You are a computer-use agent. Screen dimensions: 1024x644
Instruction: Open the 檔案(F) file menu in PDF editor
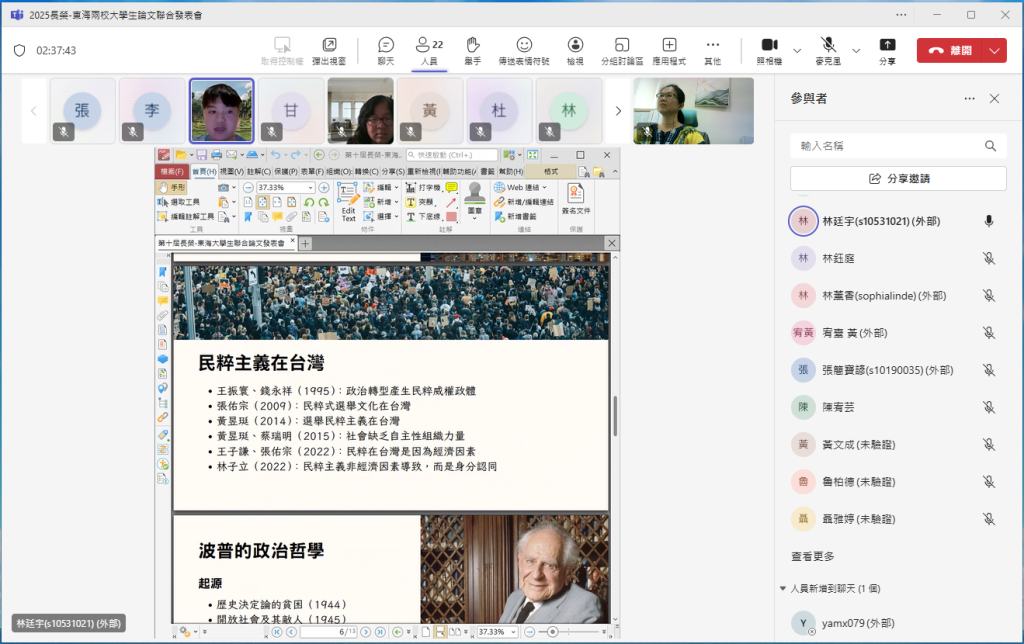172,171
